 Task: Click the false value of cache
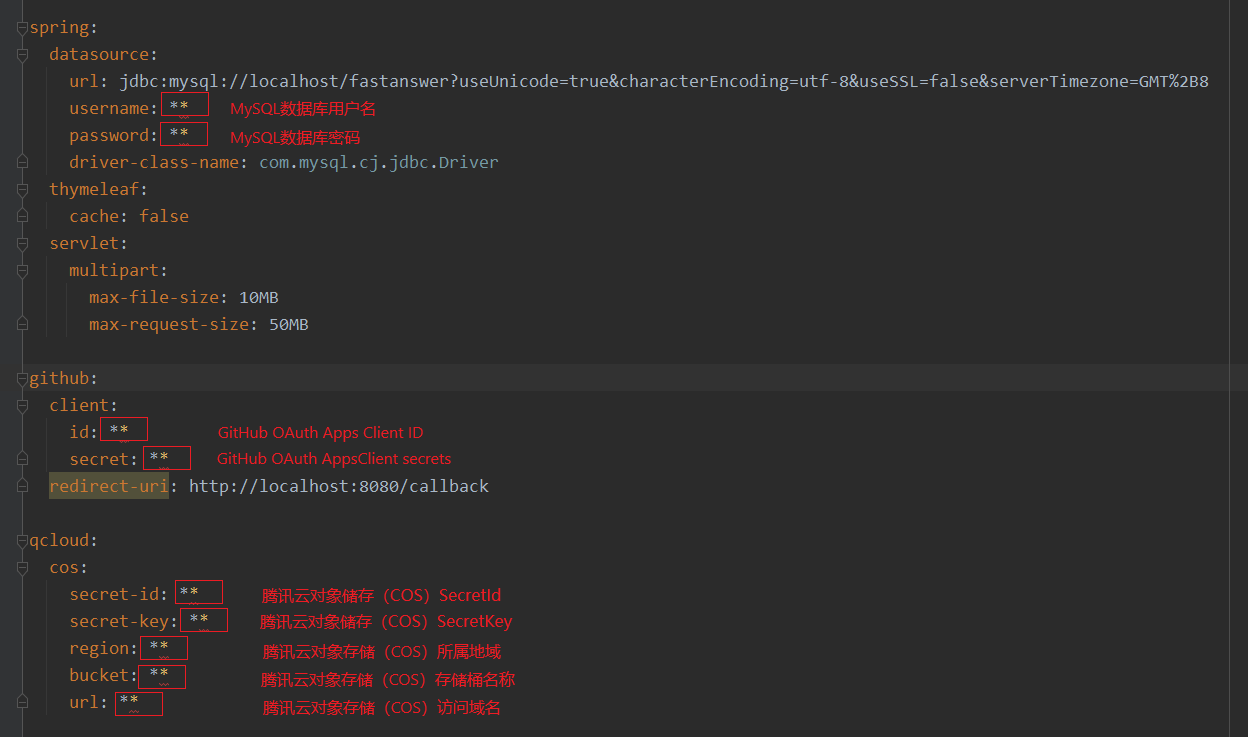coord(164,216)
